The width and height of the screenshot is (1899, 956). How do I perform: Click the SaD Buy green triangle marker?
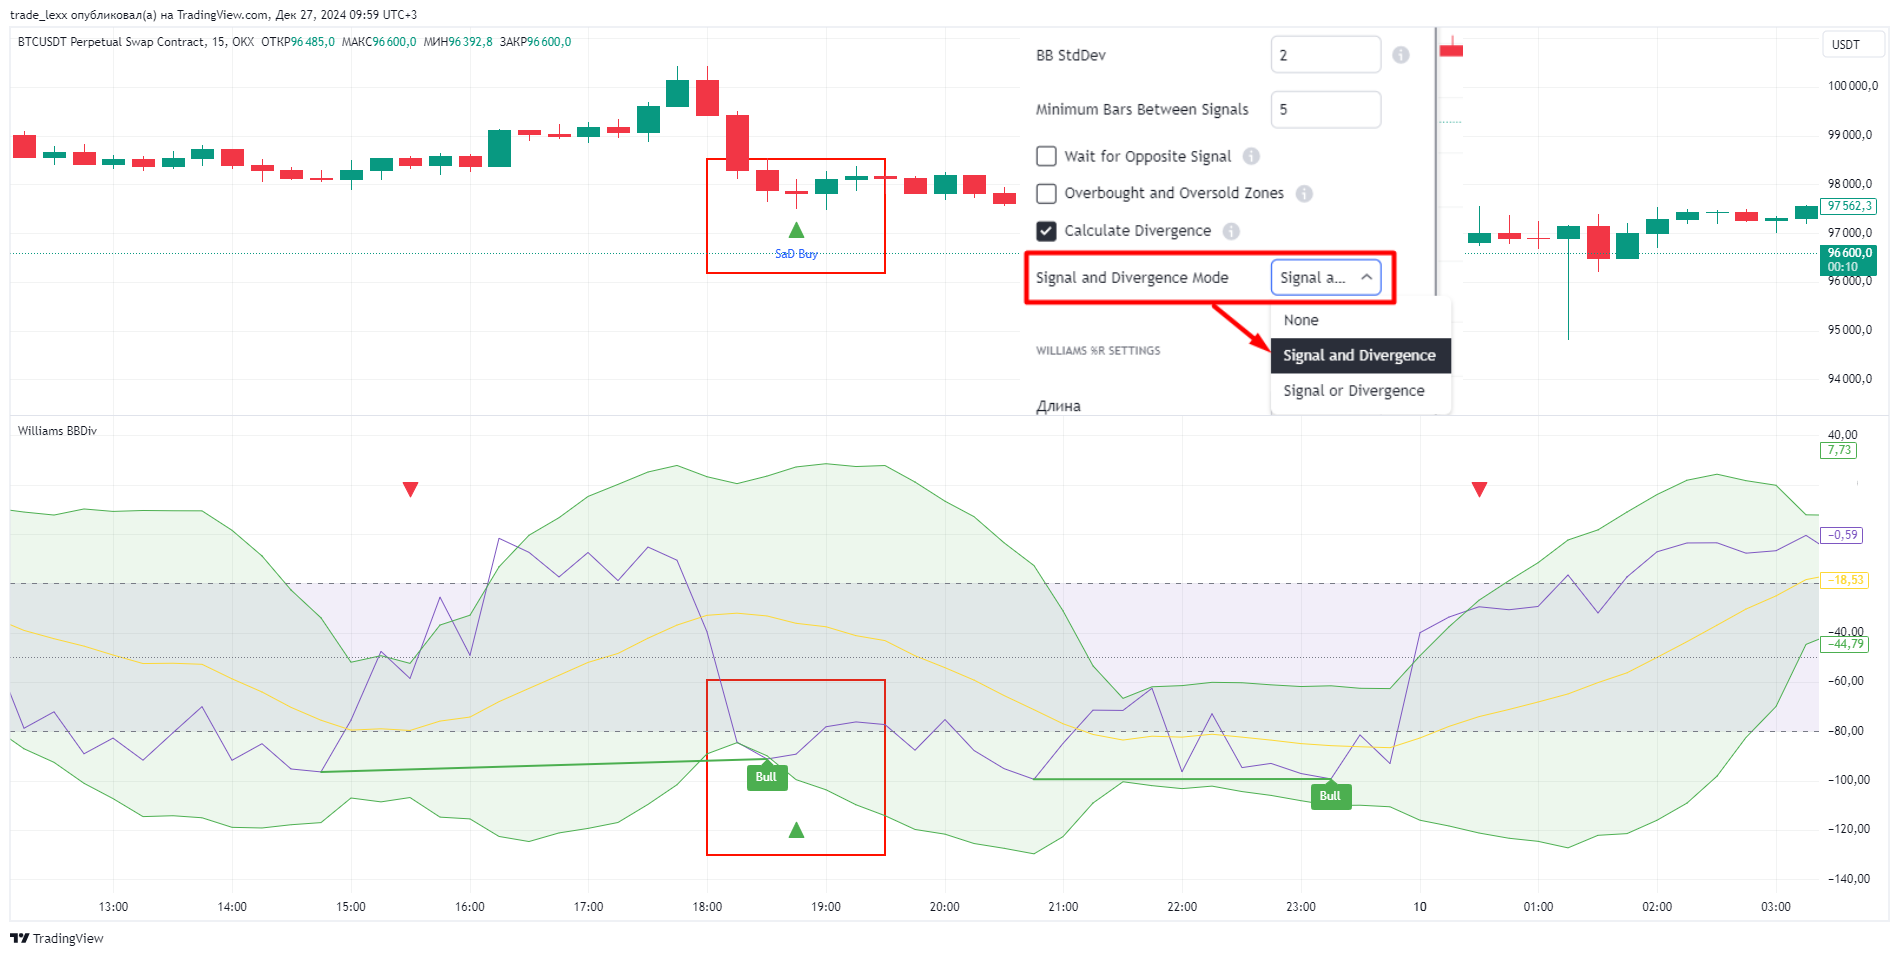pyautogui.click(x=796, y=230)
